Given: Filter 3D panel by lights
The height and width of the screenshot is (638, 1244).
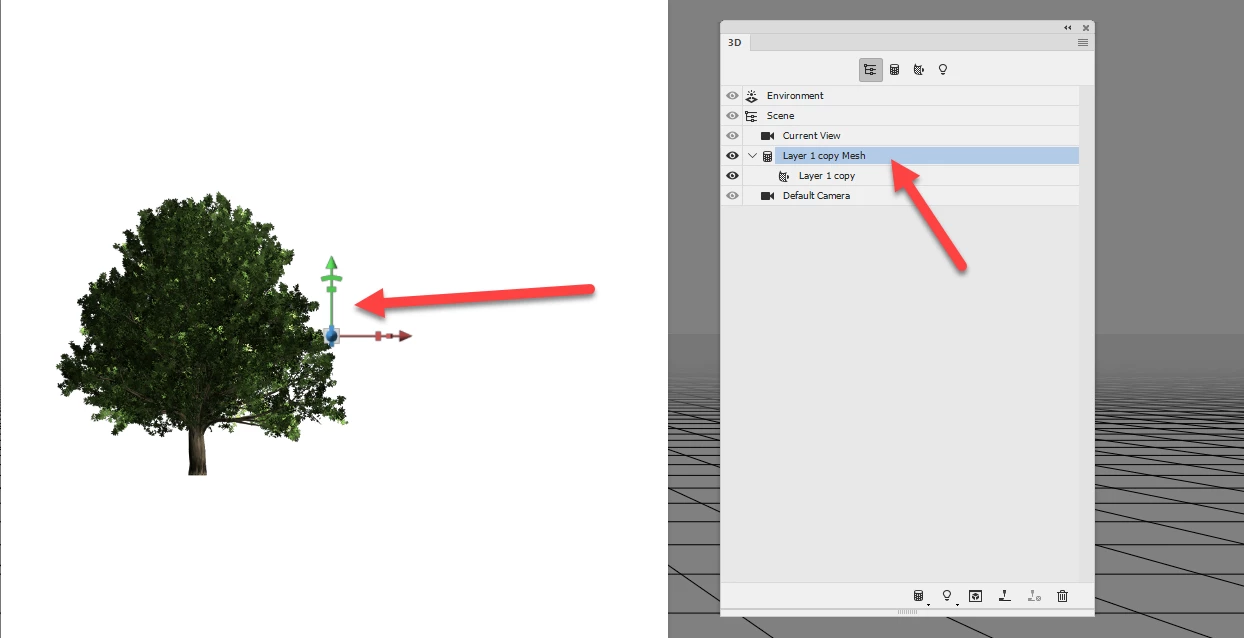Looking at the screenshot, I should [x=942, y=70].
